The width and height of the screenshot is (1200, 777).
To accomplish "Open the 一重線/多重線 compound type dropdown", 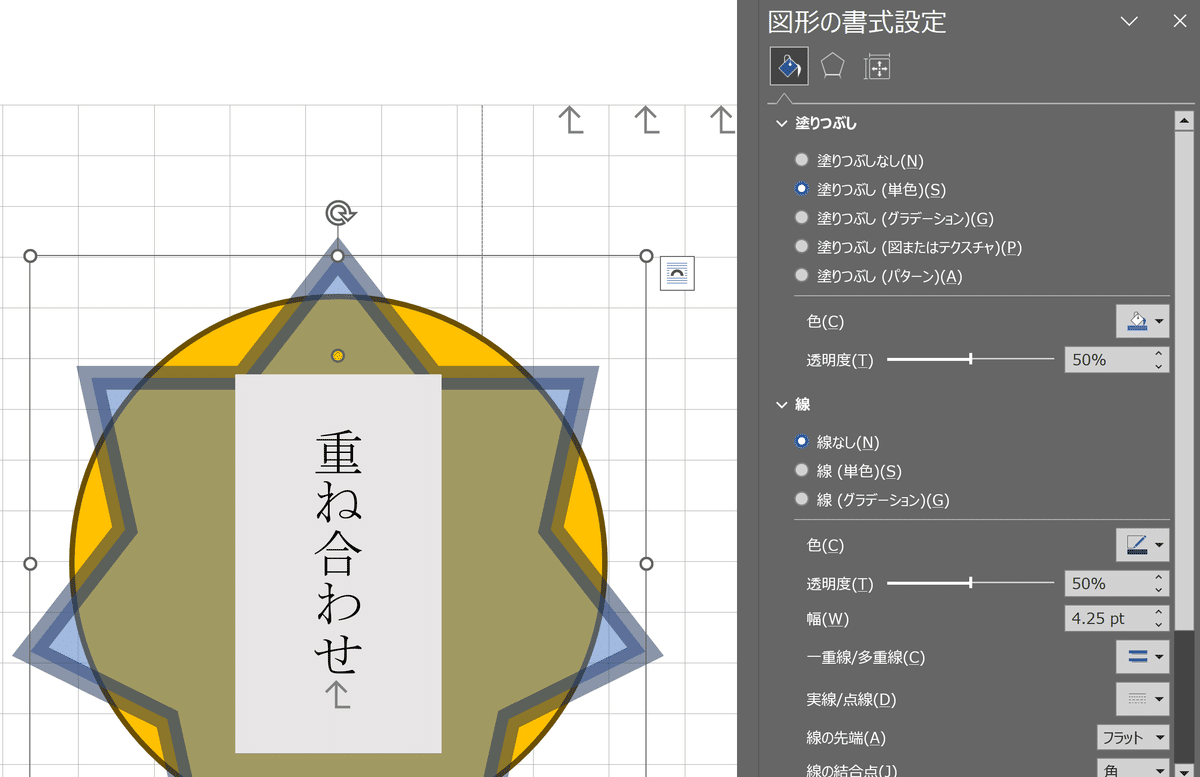I will point(1143,657).
